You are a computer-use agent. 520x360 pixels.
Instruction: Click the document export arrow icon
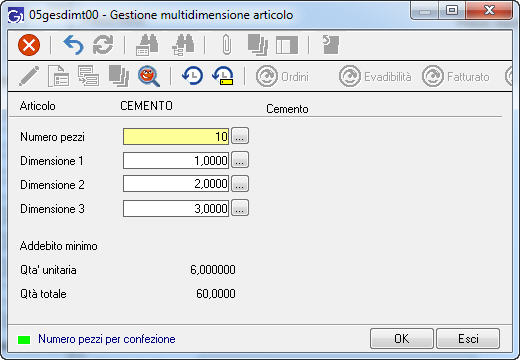(x=331, y=45)
